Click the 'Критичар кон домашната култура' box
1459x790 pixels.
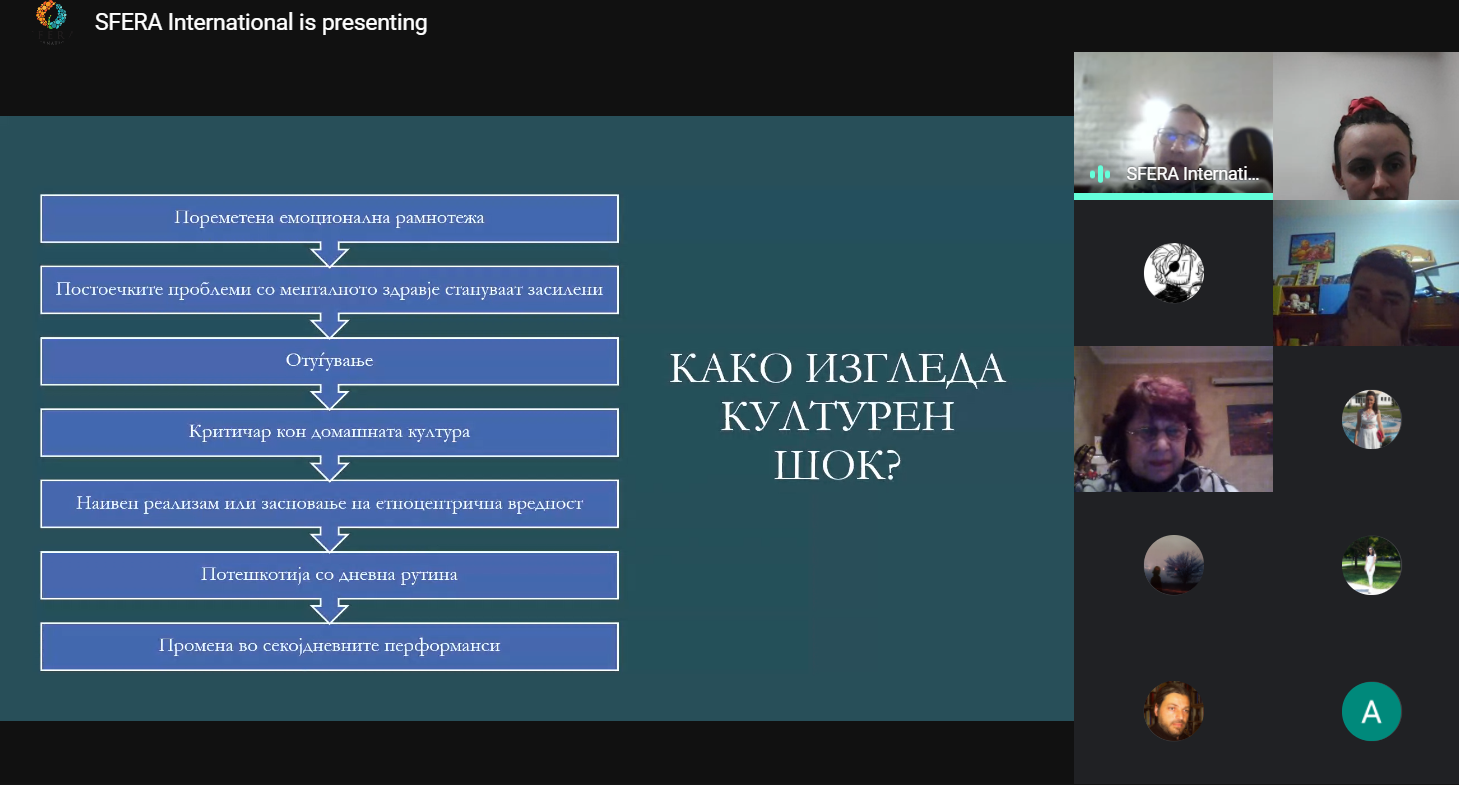(x=329, y=432)
